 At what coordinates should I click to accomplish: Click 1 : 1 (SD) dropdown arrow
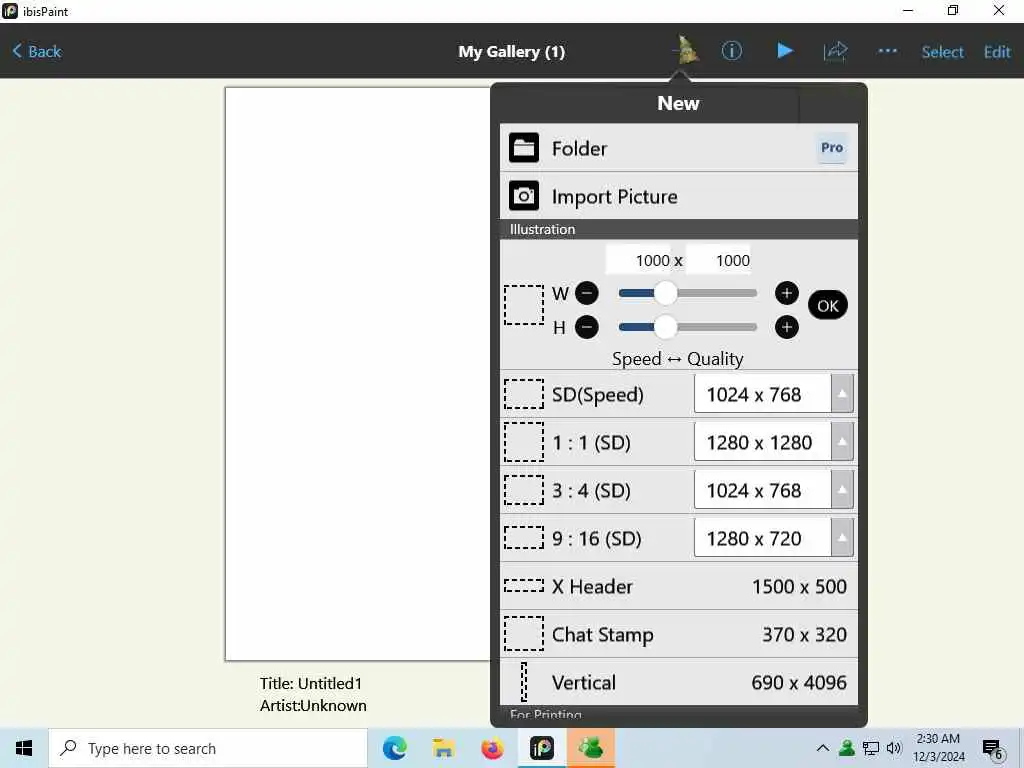point(842,442)
